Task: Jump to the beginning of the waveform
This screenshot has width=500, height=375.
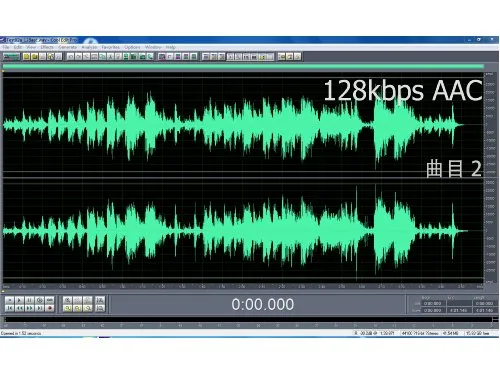Action: coord(10,308)
